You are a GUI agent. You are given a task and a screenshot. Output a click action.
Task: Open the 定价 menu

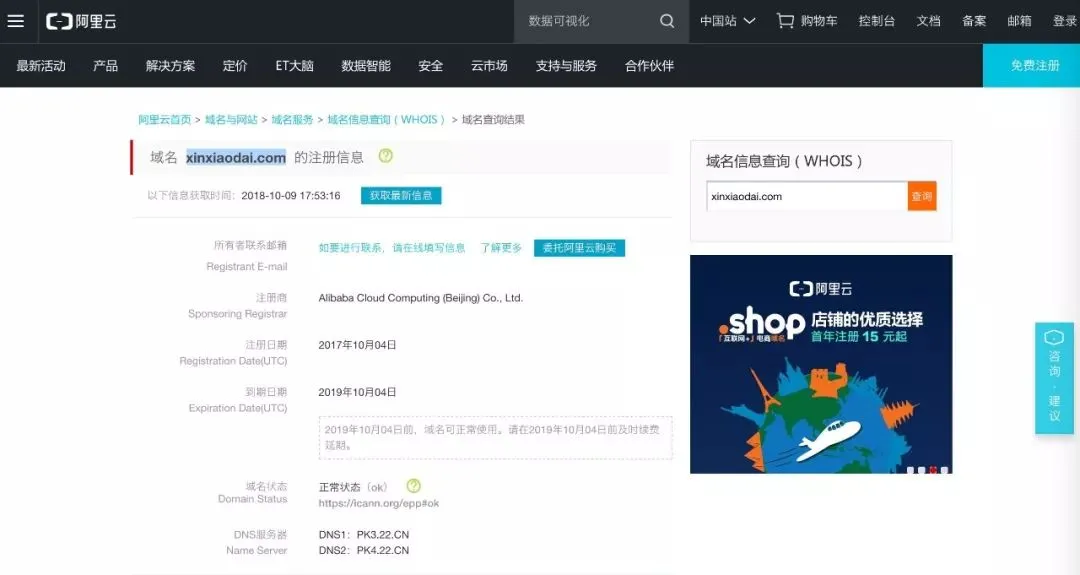tap(235, 65)
